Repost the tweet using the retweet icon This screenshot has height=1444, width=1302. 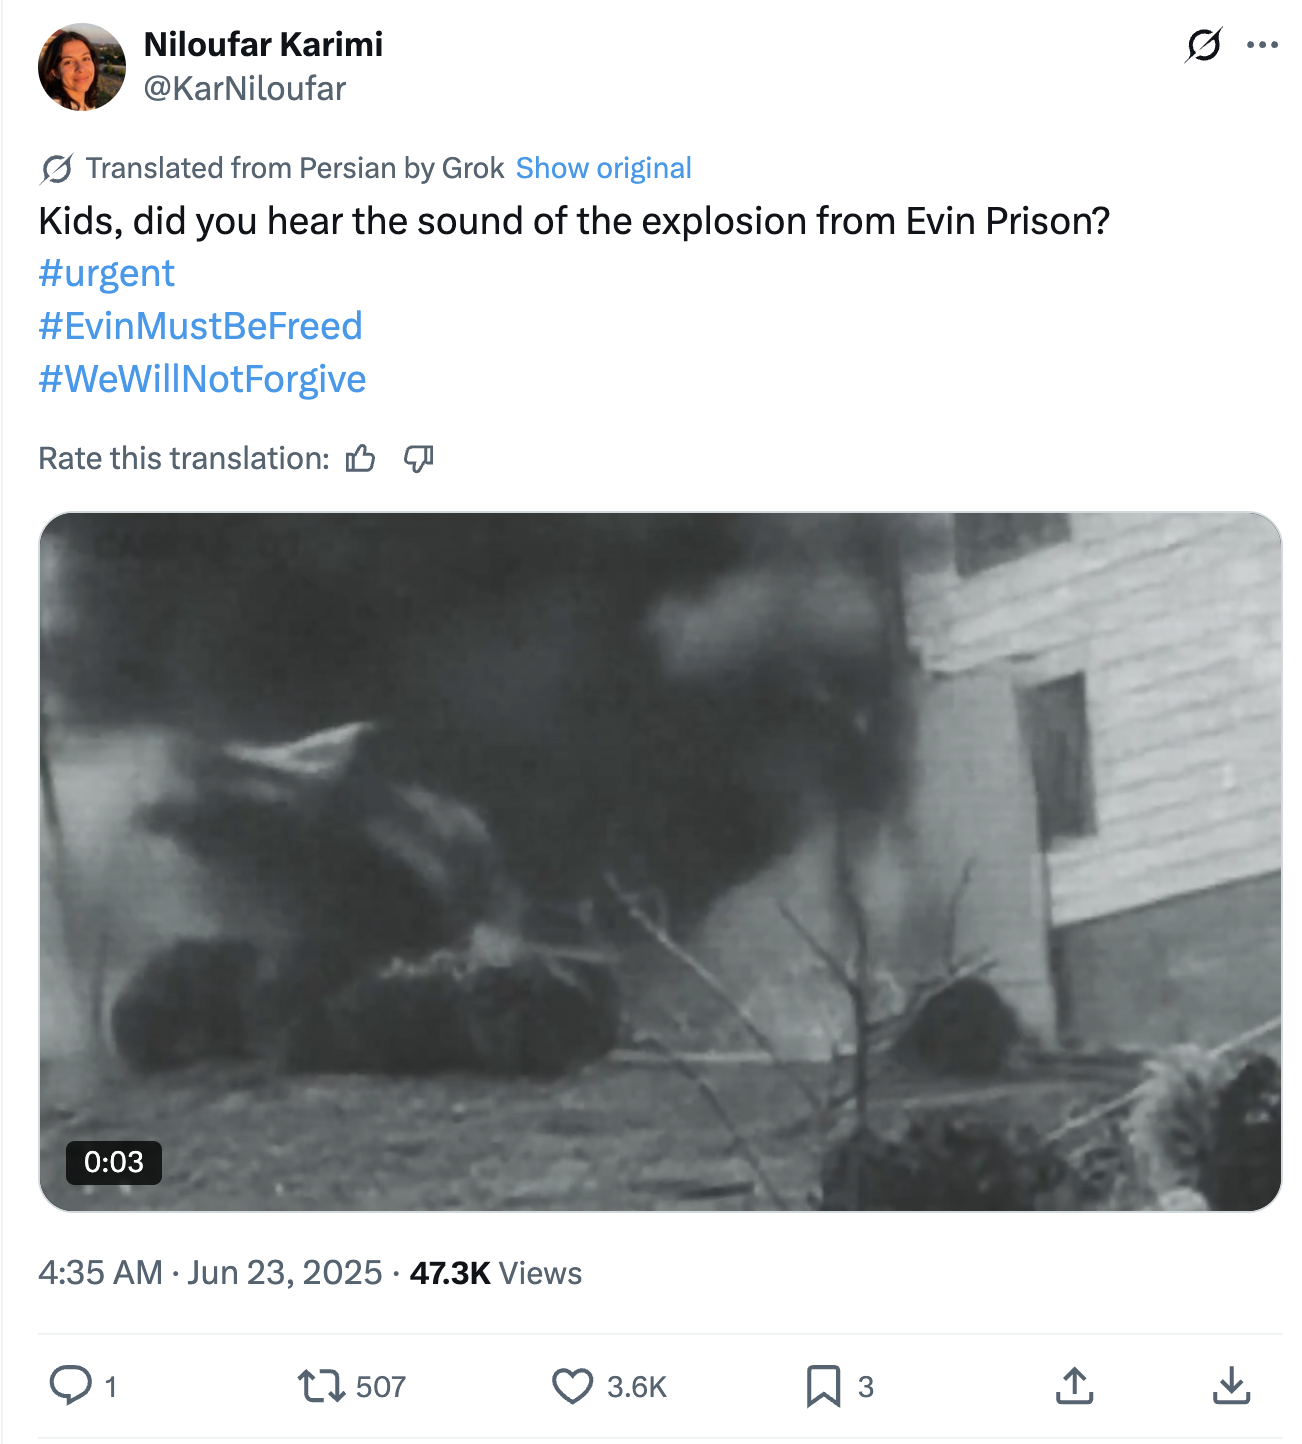point(321,1386)
